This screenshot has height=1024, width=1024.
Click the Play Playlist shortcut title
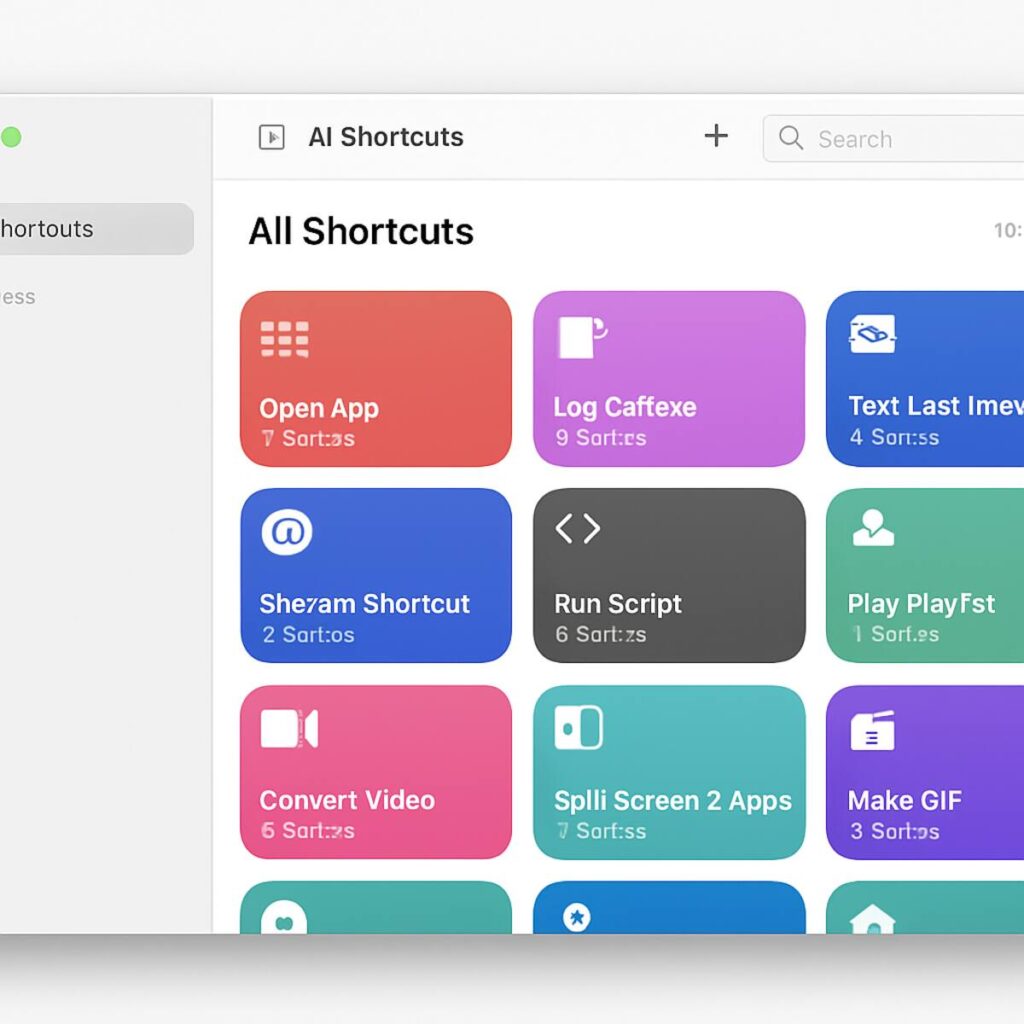[921, 604]
